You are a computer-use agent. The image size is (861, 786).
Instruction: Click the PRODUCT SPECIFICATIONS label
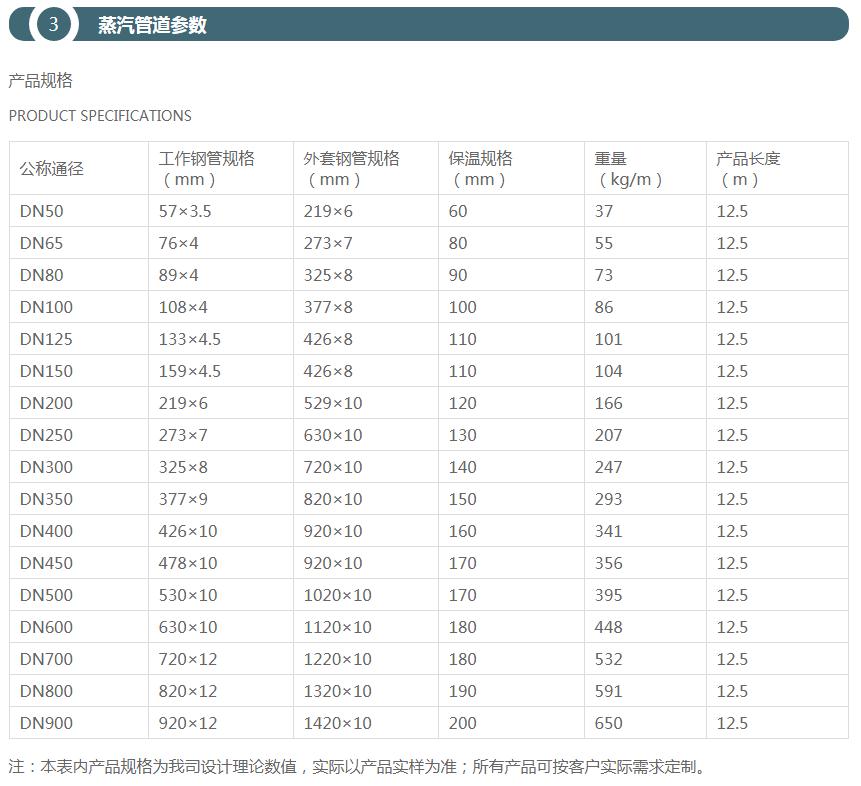(100, 116)
